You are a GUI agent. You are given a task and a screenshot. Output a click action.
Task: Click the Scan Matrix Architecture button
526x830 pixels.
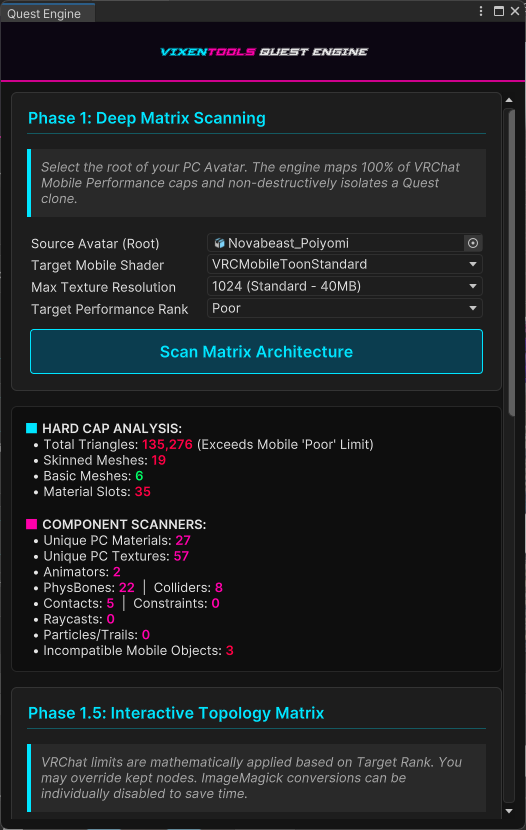(x=256, y=351)
